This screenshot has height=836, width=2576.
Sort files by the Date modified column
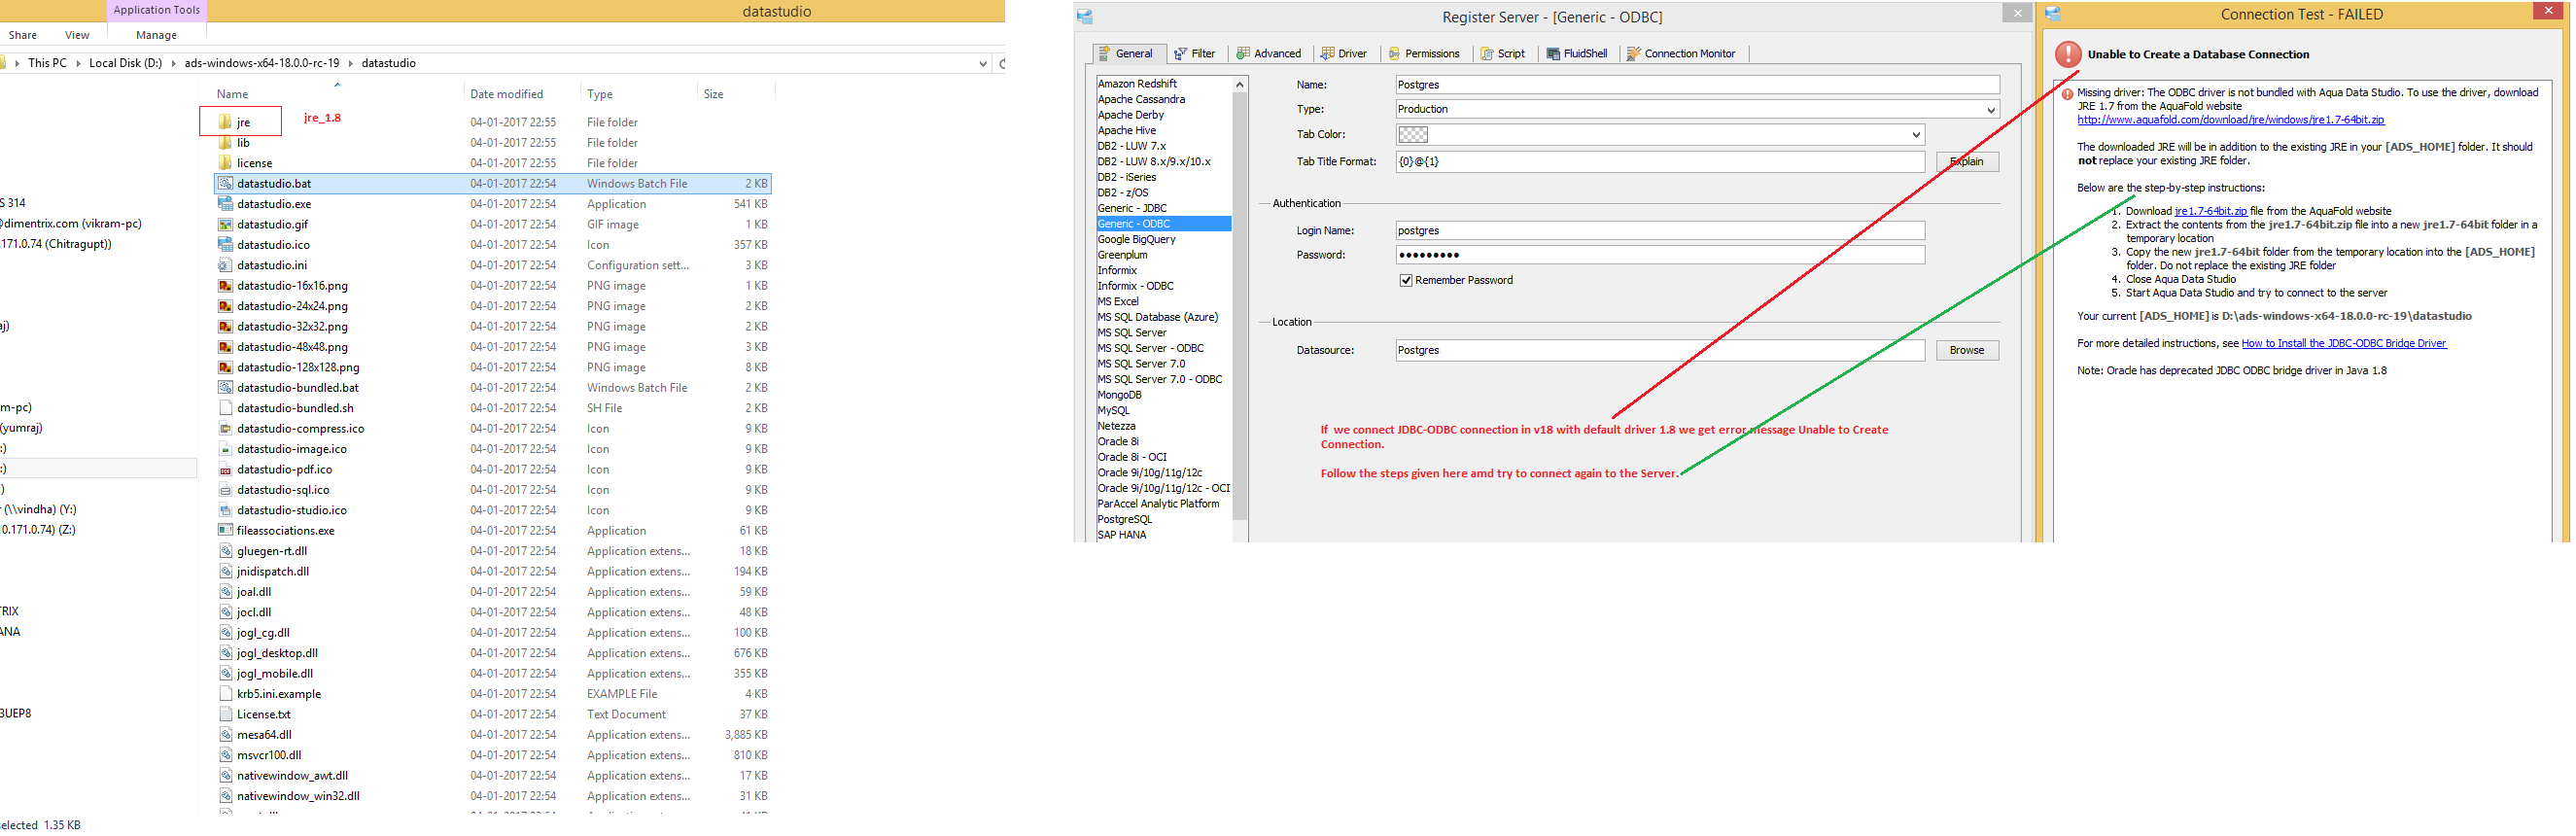click(506, 94)
